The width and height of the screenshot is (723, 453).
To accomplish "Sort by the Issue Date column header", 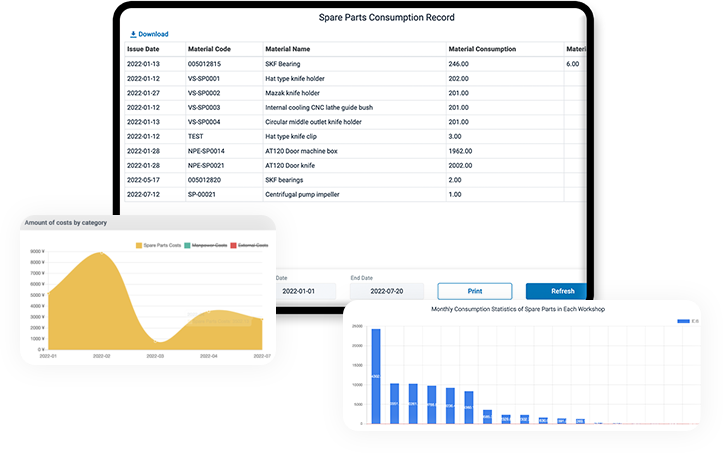I will coord(143,48).
